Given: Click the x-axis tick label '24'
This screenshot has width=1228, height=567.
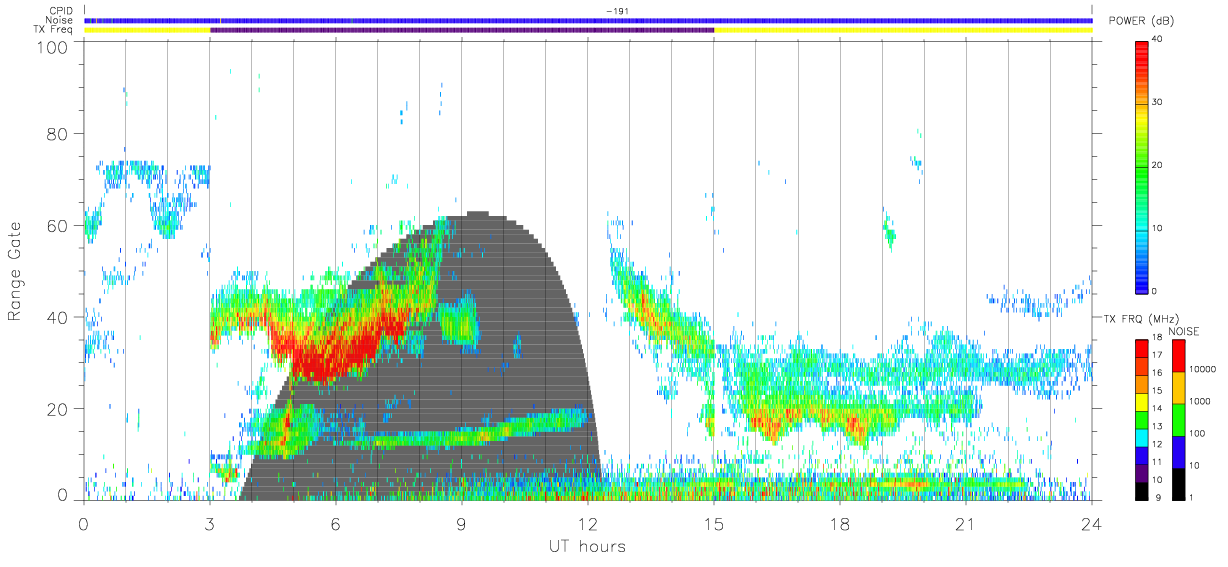Looking at the screenshot, I should point(1092,523).
